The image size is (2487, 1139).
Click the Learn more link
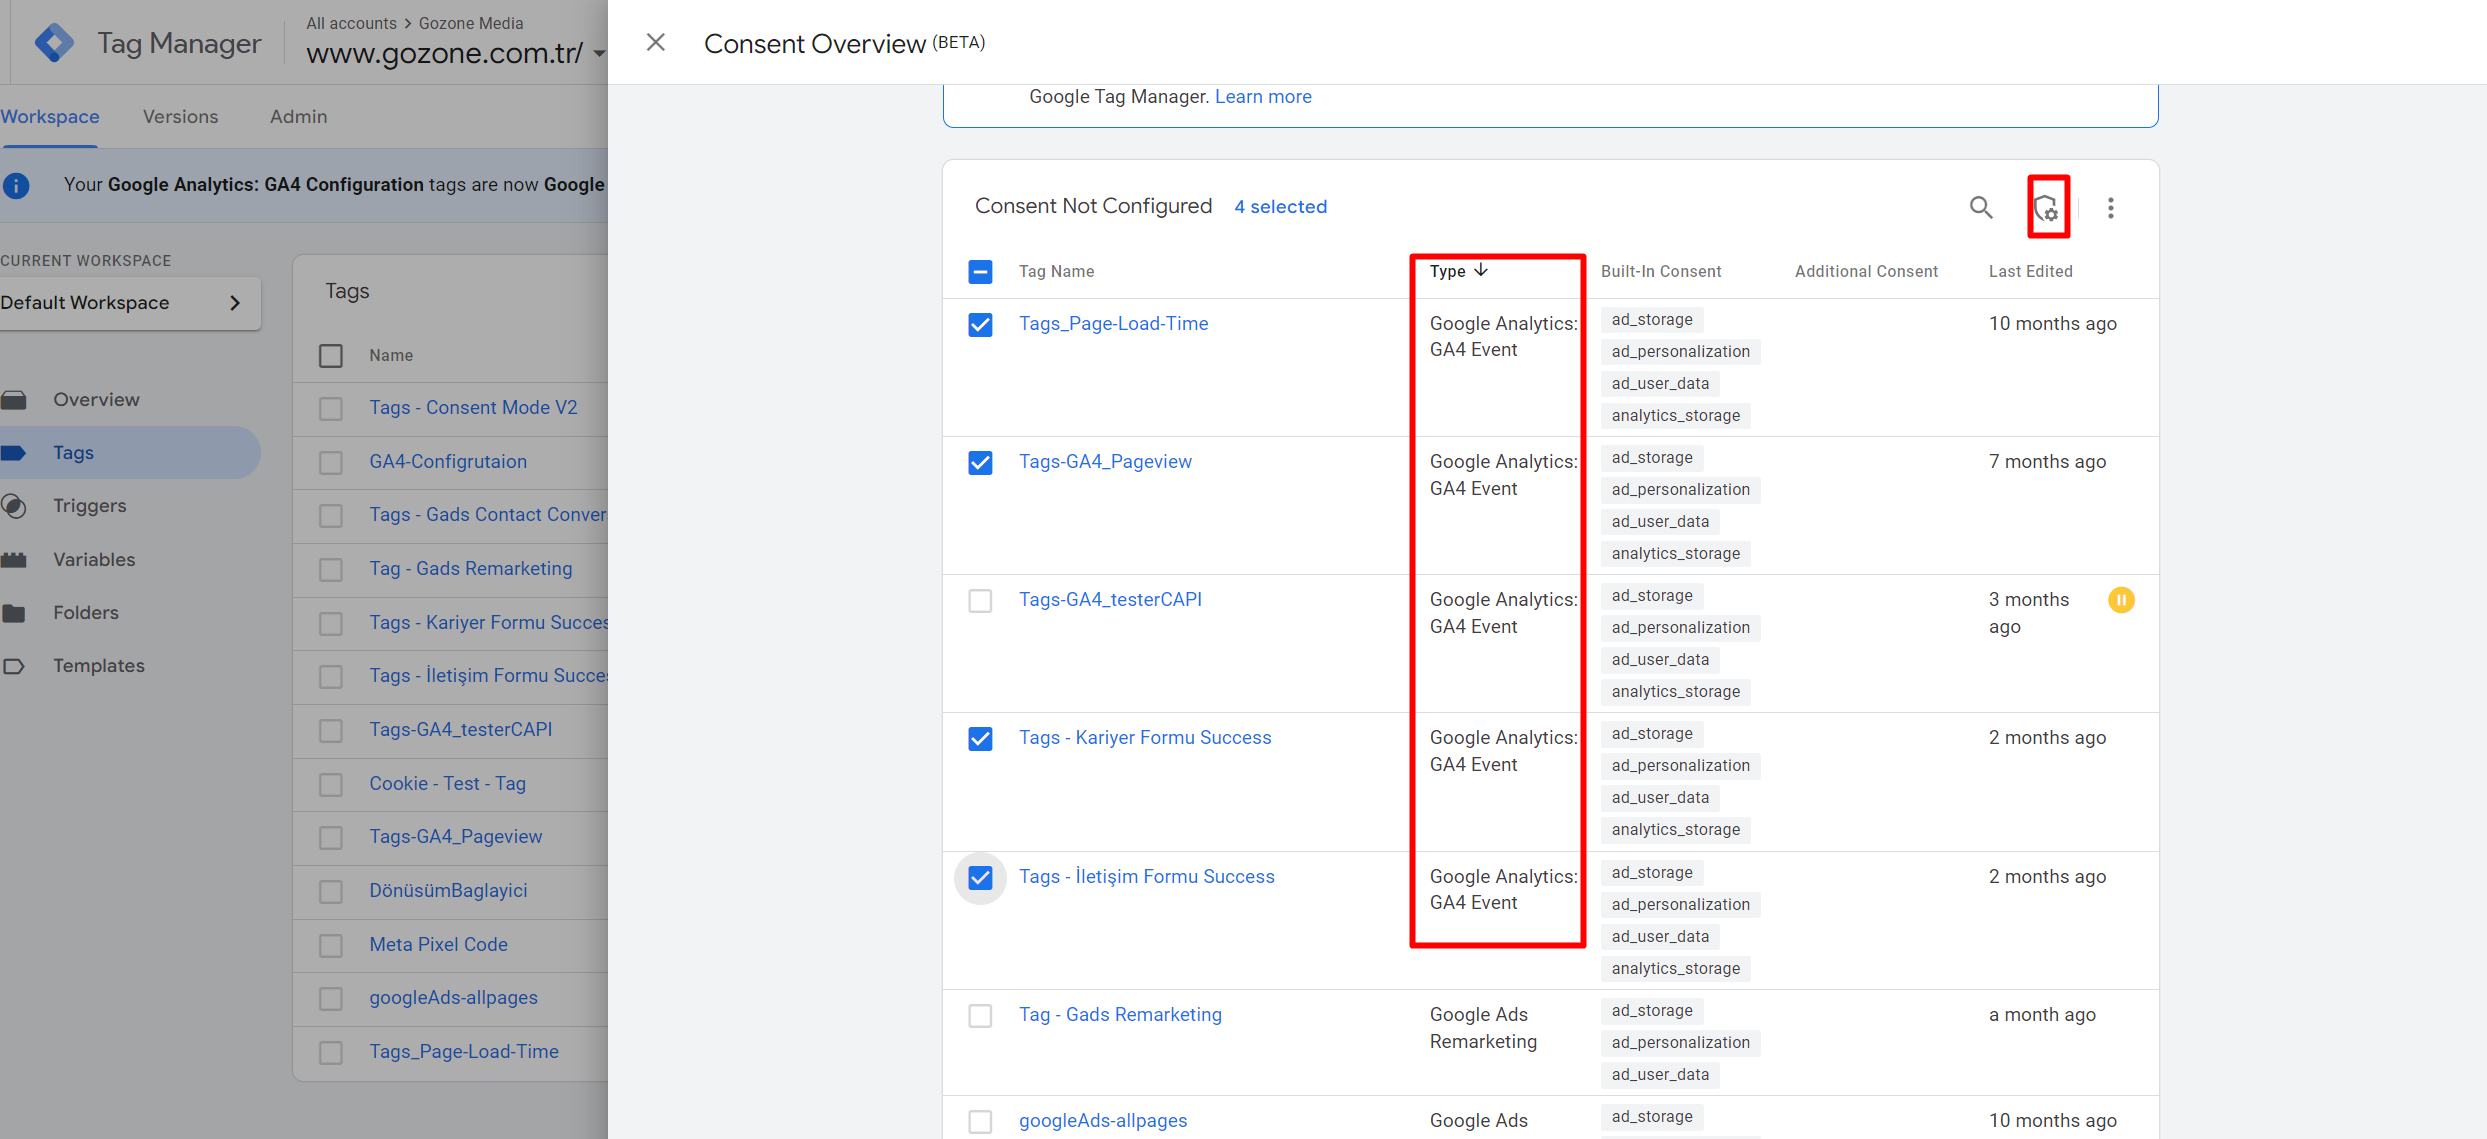1262,97
